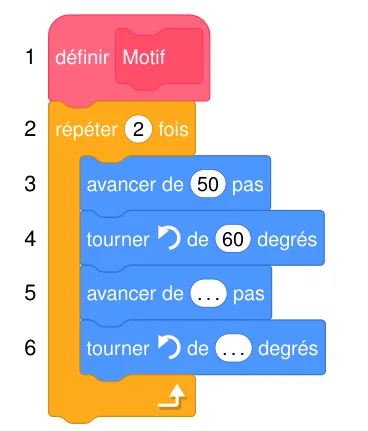Click the loop arrow icon at the repeat block bottom

(172, 396)
